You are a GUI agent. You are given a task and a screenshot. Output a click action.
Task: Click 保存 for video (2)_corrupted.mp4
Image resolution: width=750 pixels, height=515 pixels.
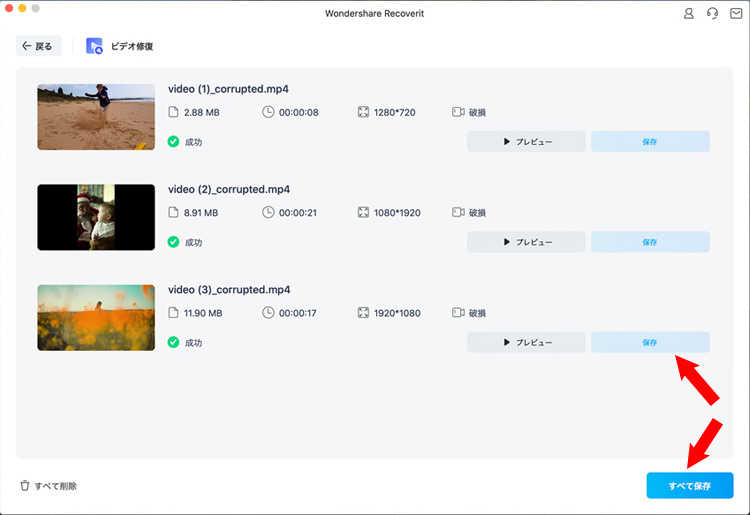(x=650, y=242)
